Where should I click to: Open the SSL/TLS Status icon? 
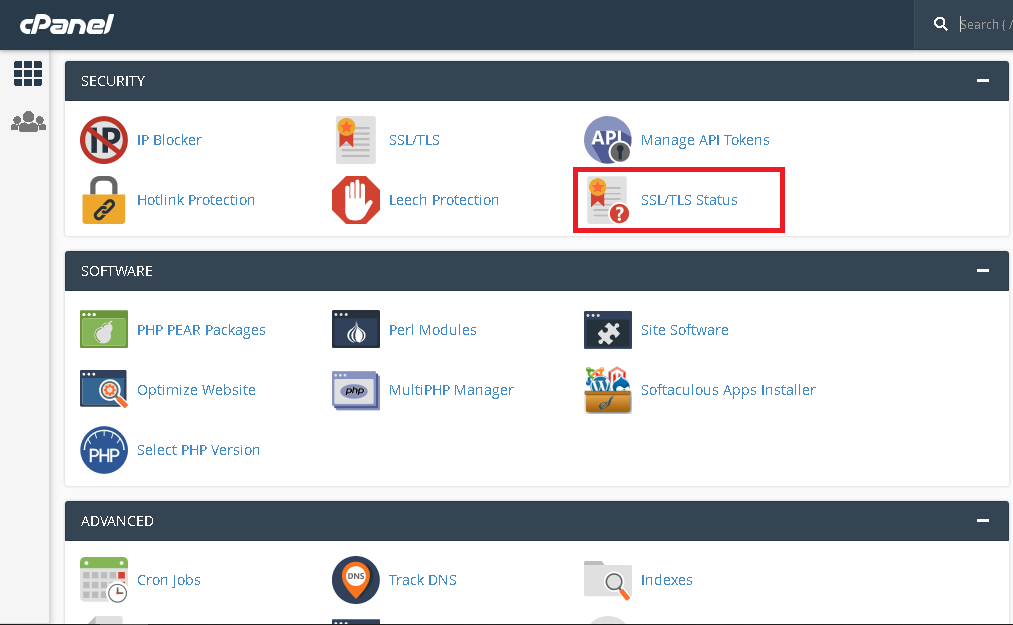tap(608, 200)
